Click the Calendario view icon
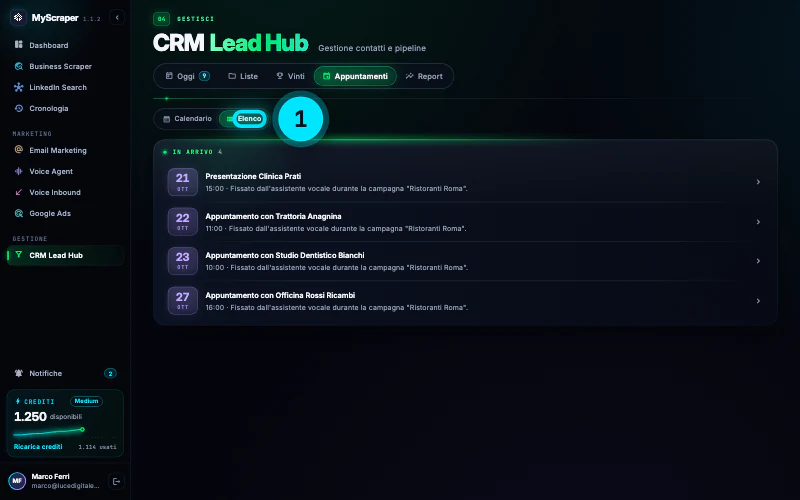This screenshot has width=800, height=500. [166, 119]
